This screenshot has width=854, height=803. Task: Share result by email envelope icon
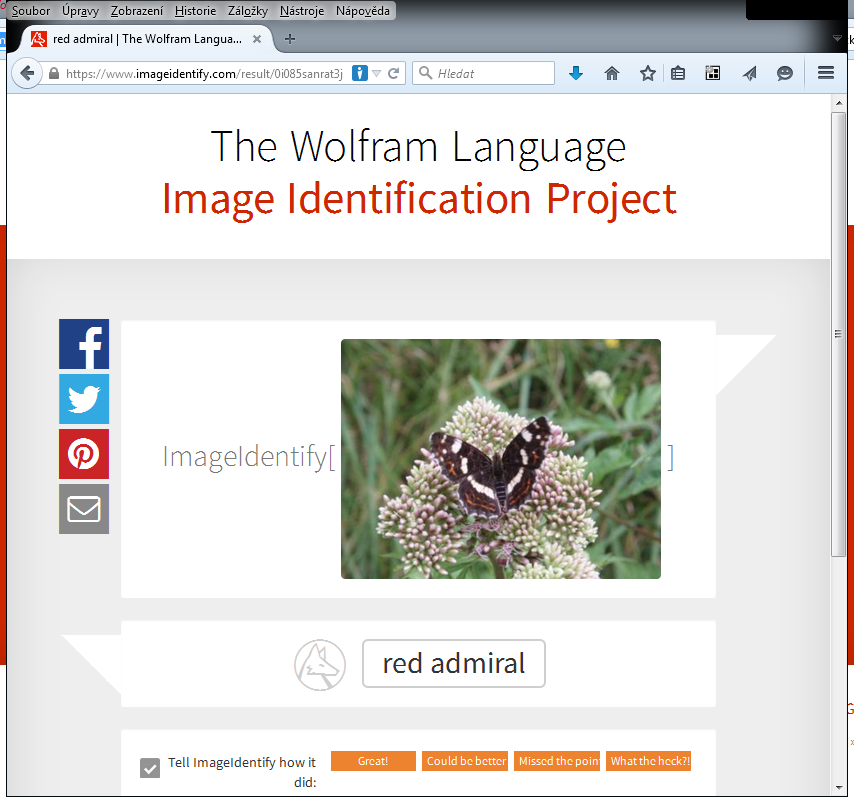pyautogui.click(x=84, y=509)
